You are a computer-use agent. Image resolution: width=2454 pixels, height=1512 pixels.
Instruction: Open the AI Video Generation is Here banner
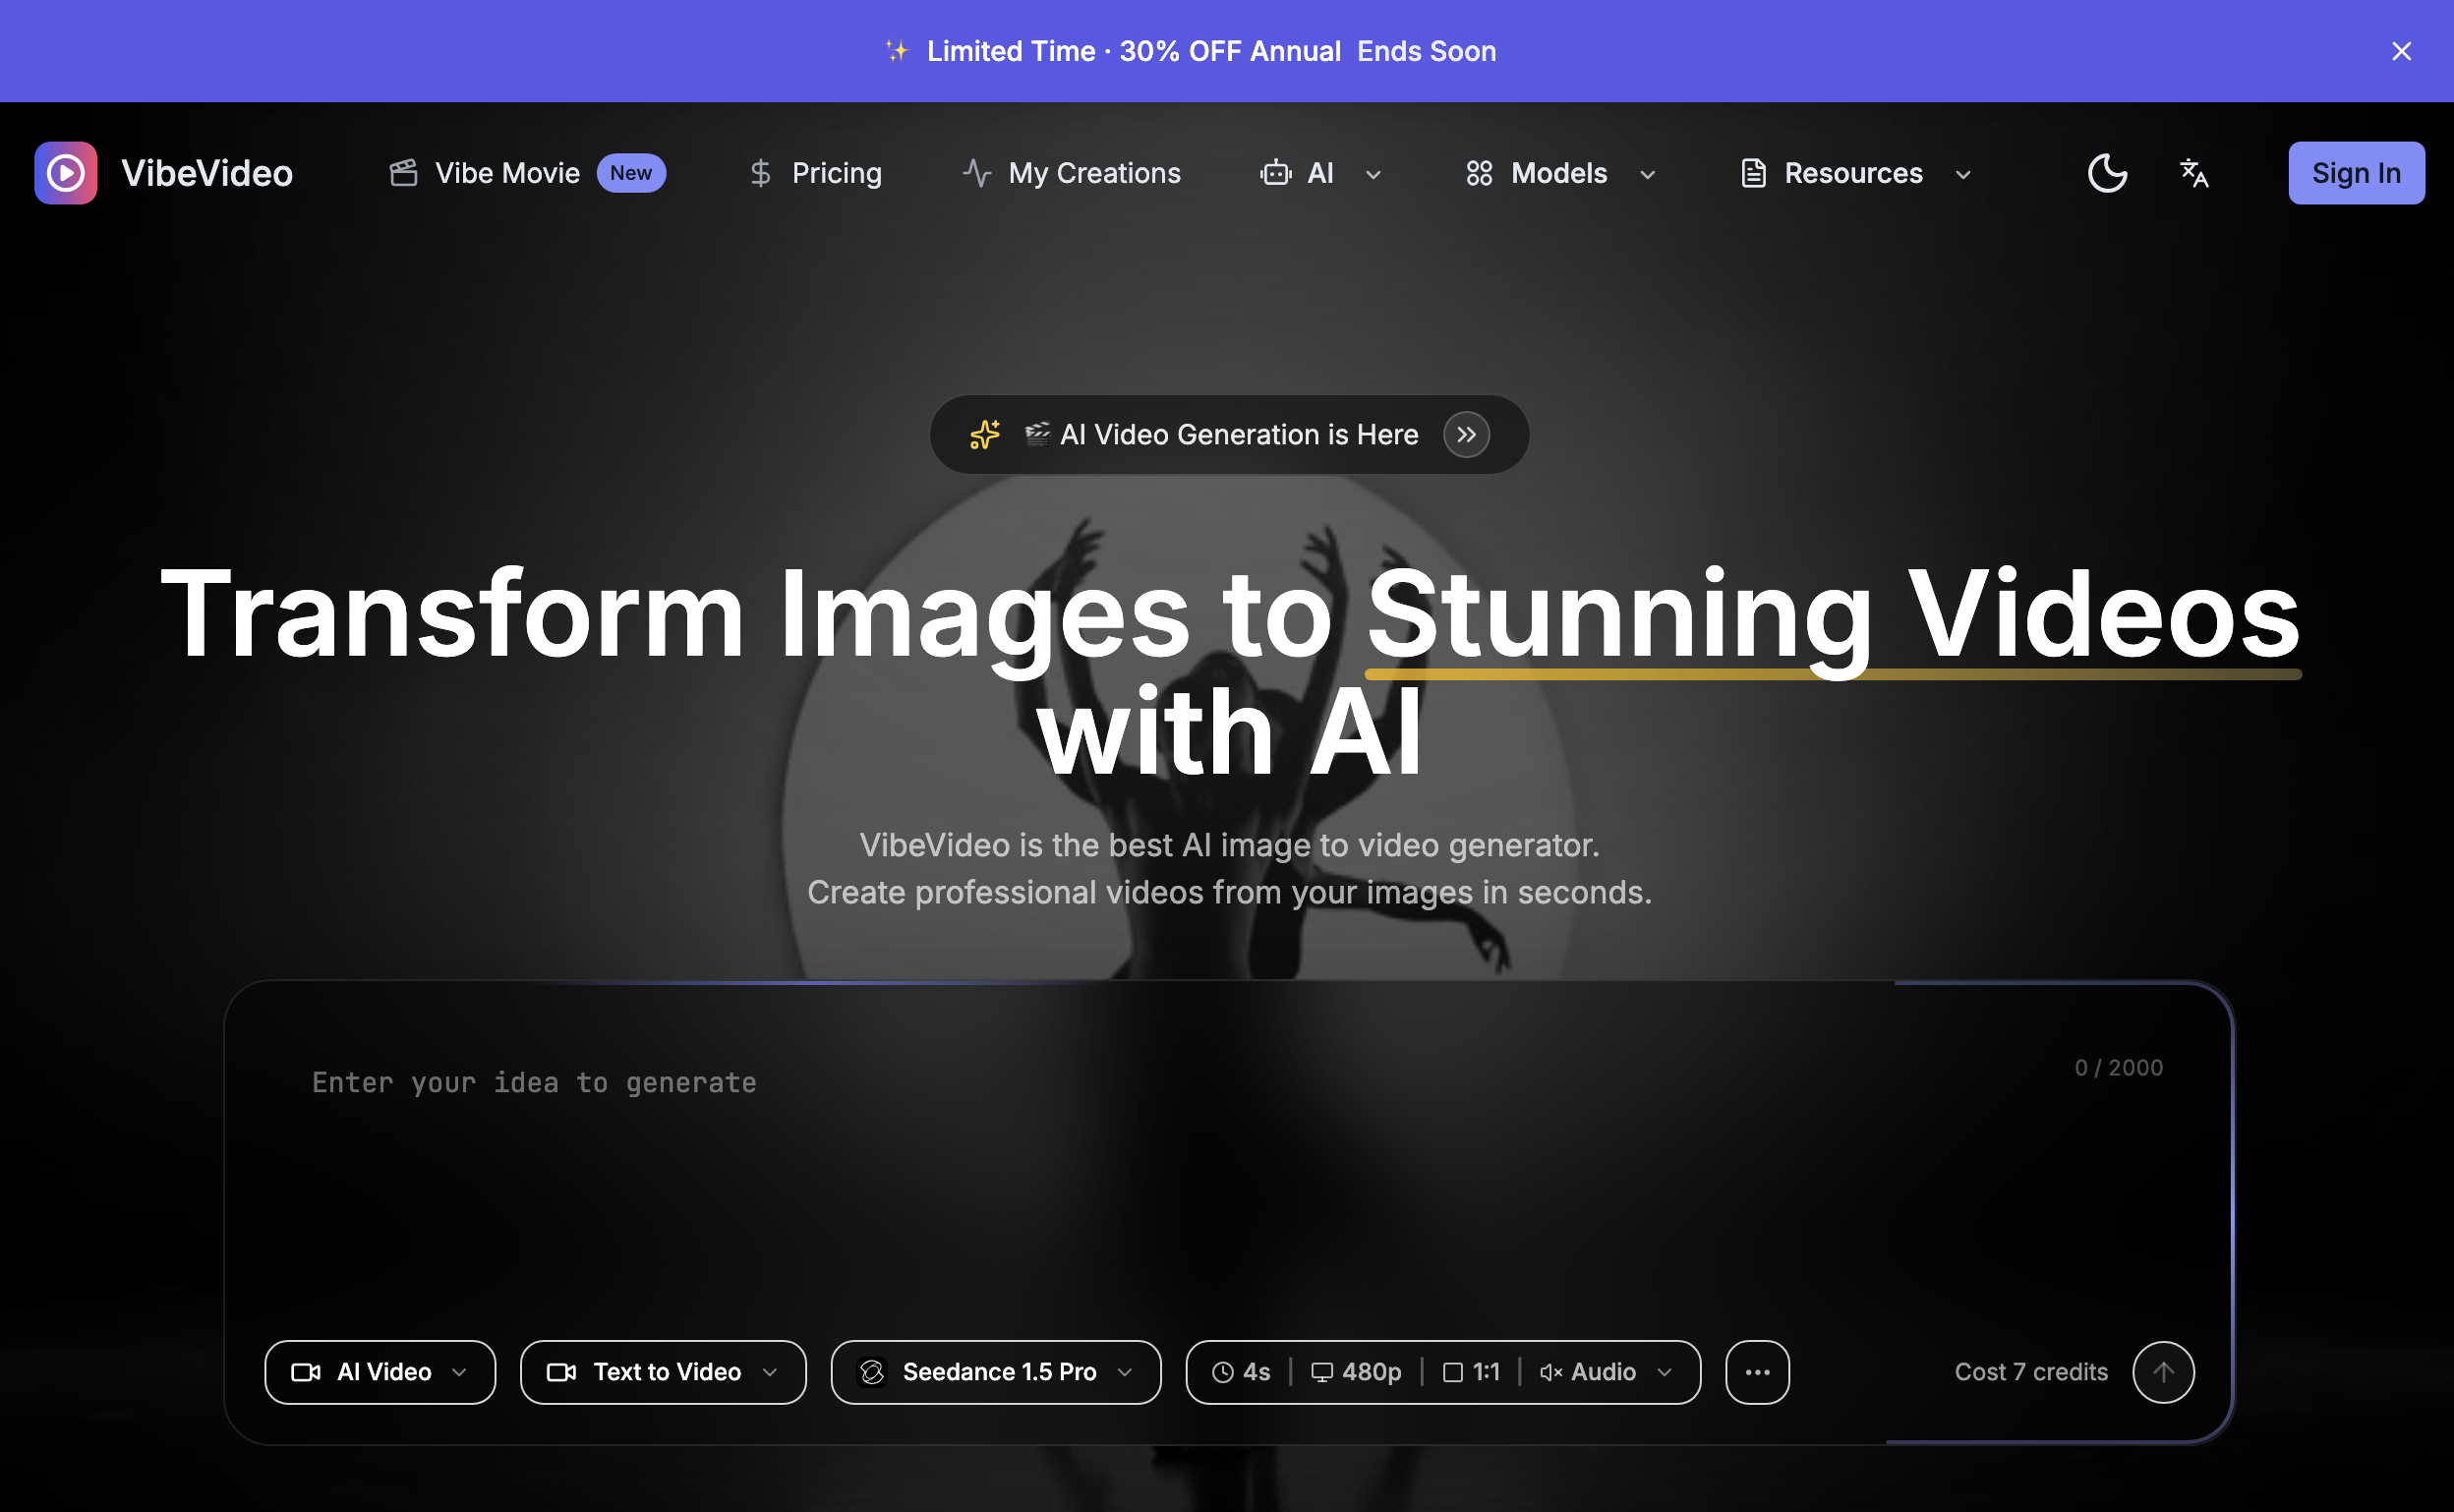click(x=1228, y=434)
